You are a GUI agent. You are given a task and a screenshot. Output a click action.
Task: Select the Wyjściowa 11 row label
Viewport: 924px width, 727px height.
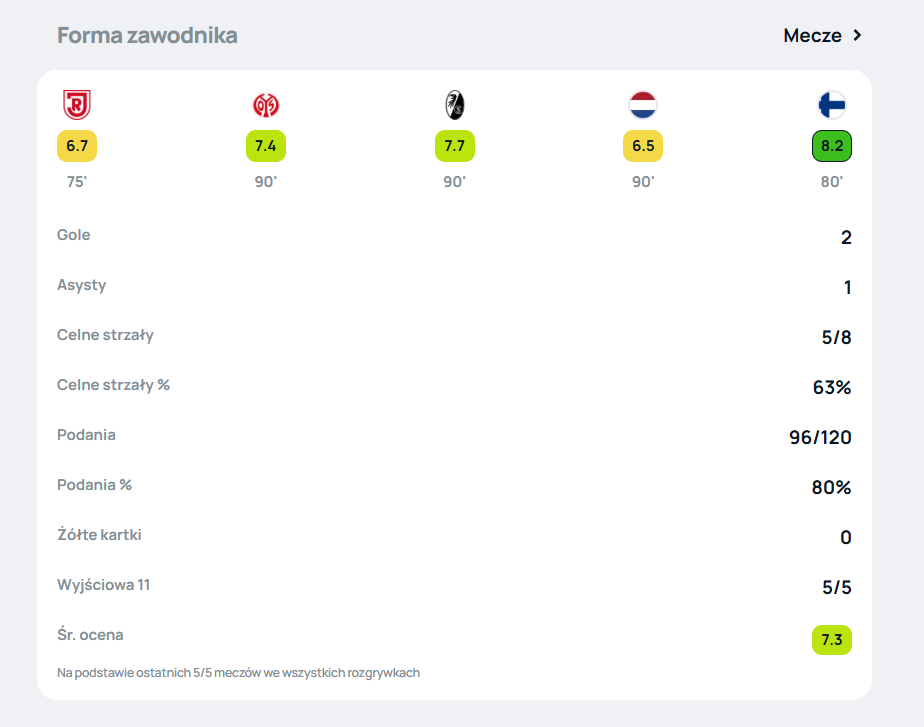pos(103,585)
